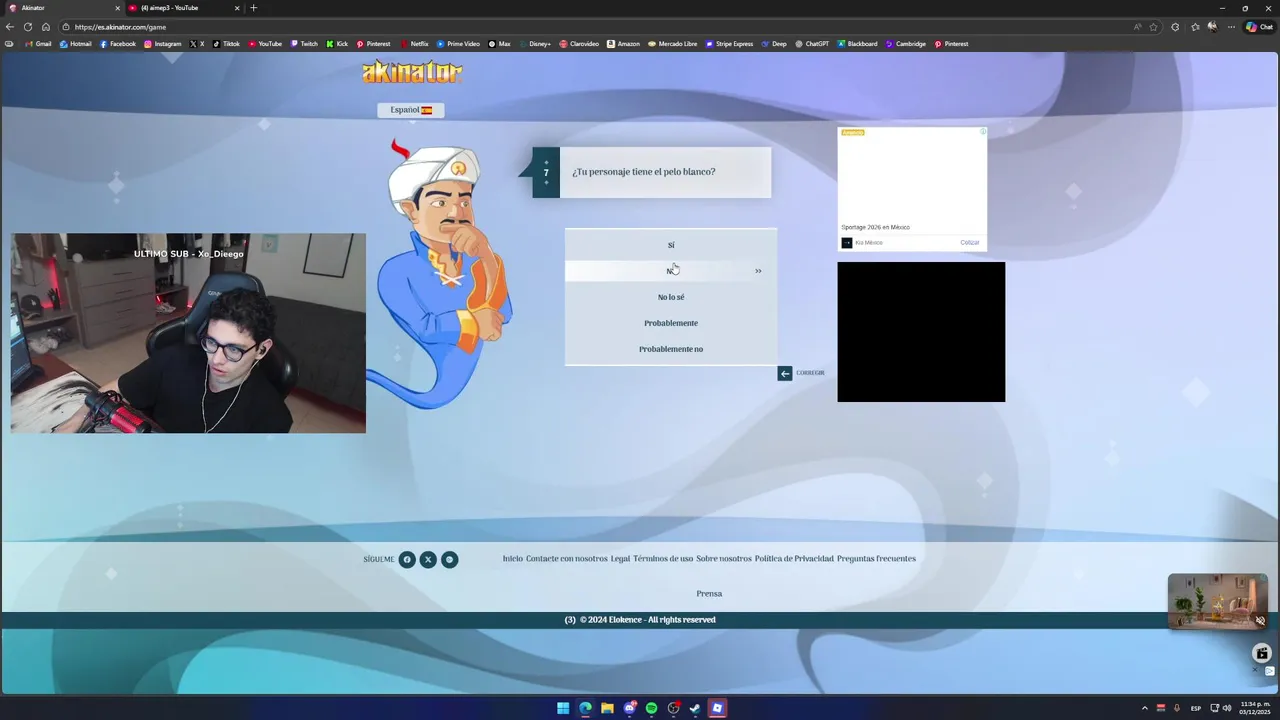The width and height of the screenshot is (1280, 720).
Task: Answer 'Sí' to the white hair question
Action: coord(671,245)
